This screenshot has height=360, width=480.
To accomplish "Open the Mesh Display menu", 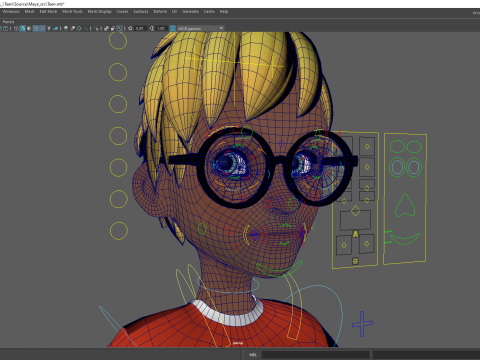I will coord(99,11).
